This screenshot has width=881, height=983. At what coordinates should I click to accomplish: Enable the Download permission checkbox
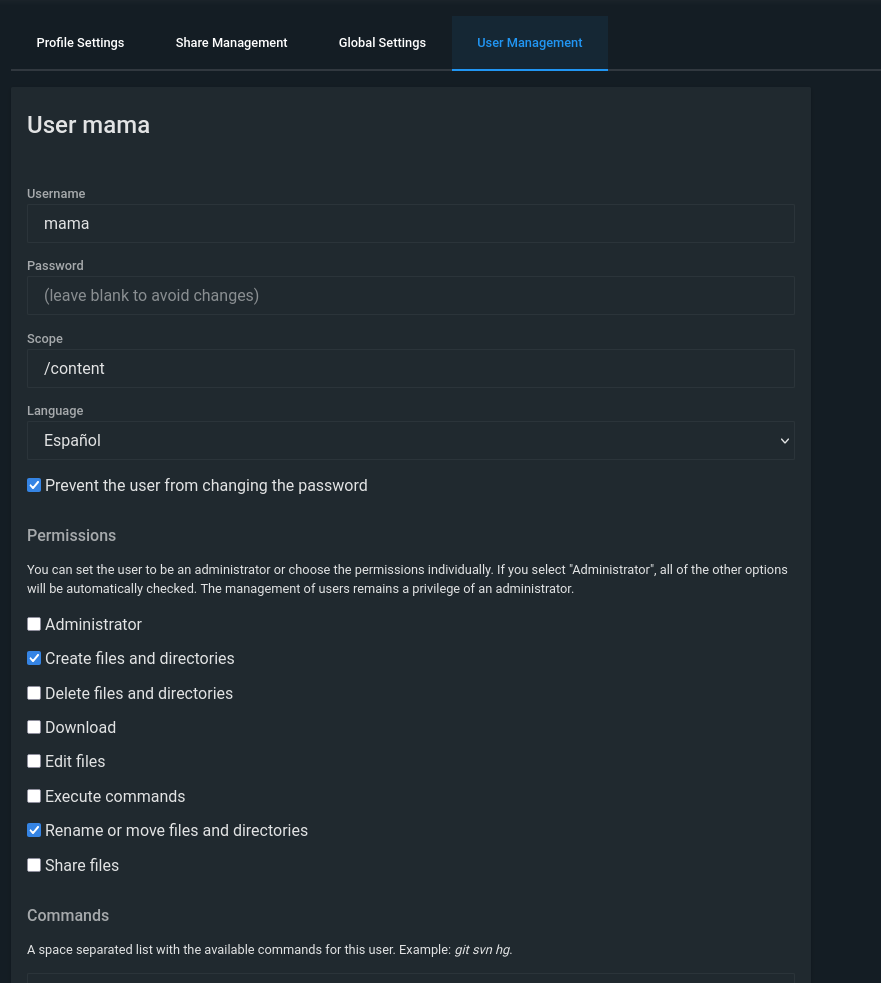(x=34, y=727)
